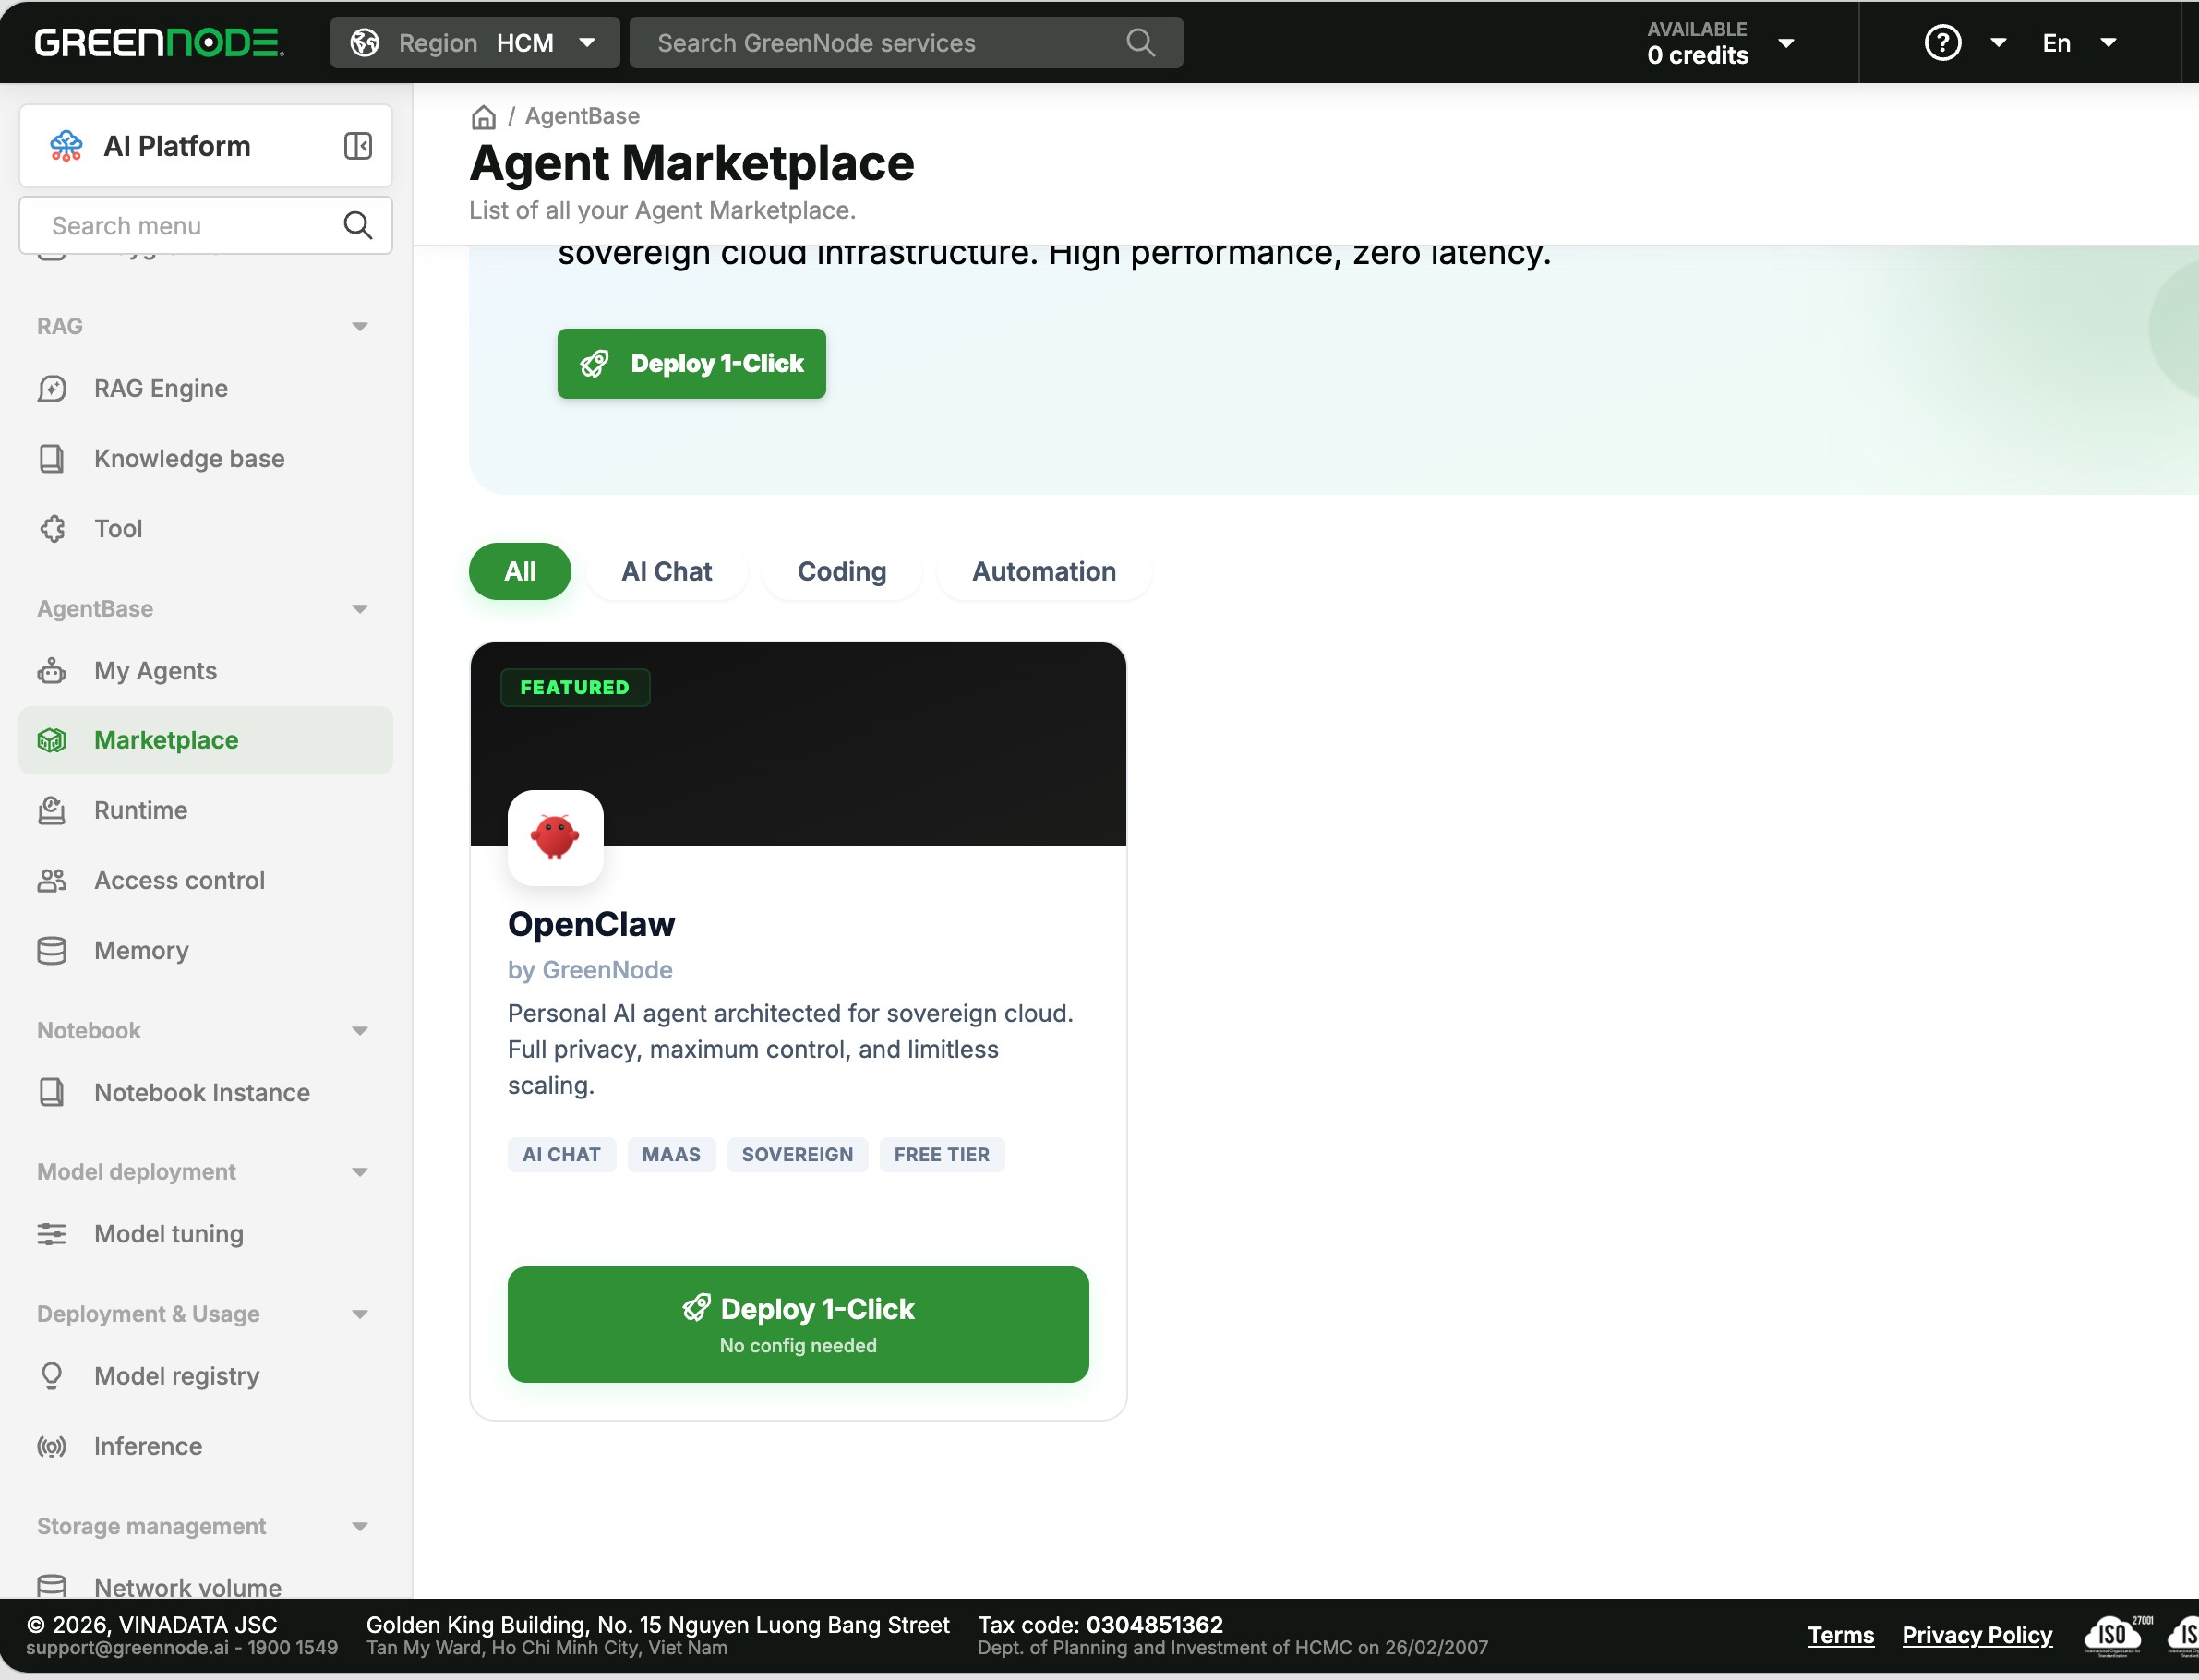Click the Agent Marketplace page heading
2199x1680 pixels.
(692, 163)
